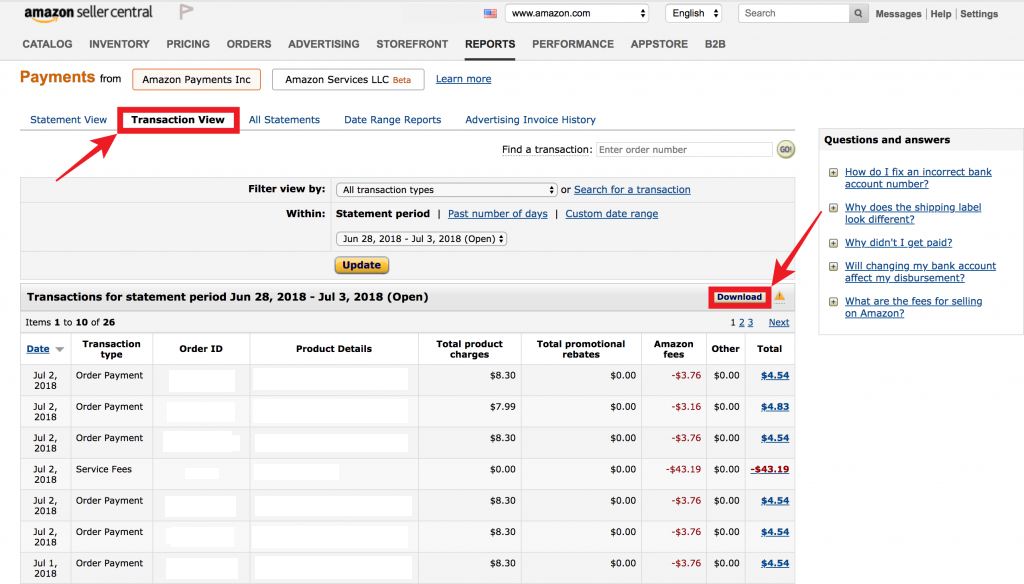Open Settings in the top bar
Viewport: 1024px width, 584px height.
point(979,14)
